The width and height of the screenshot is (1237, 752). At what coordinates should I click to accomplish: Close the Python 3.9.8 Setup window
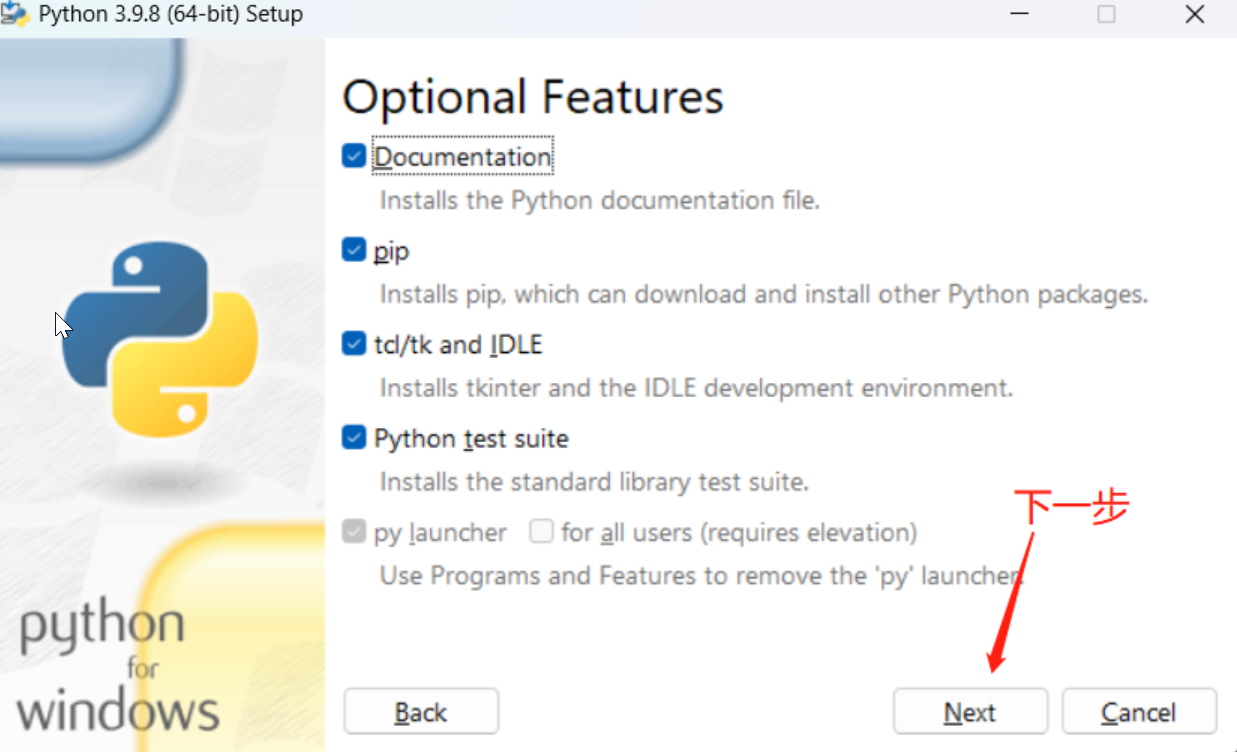1194,14
